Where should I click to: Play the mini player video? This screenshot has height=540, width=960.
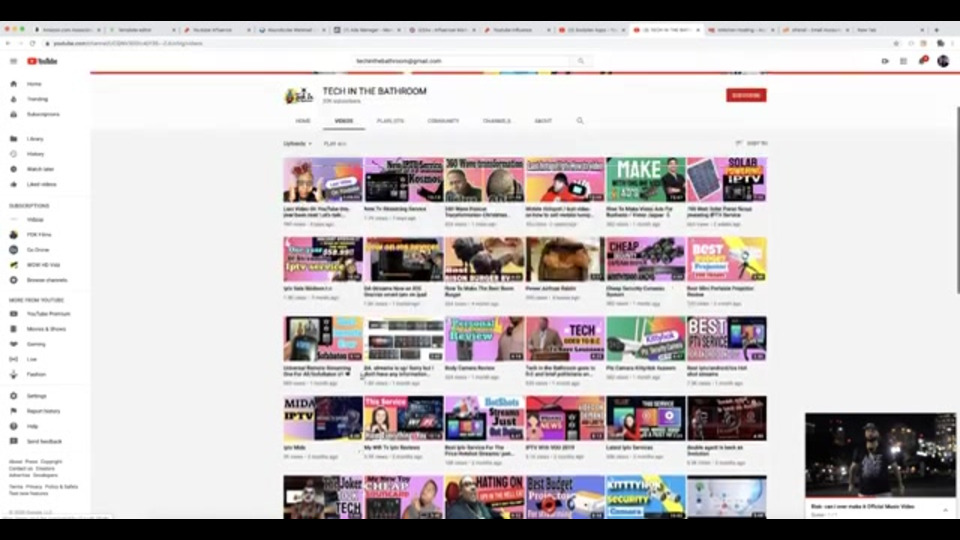[x=880, y=455]
